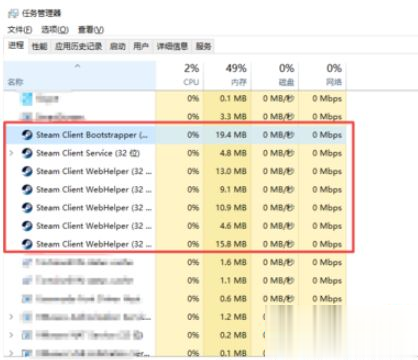This screenshot has width=418, height=360.
Task: Sort by the 0% disk column header
Action: [275, 76]
